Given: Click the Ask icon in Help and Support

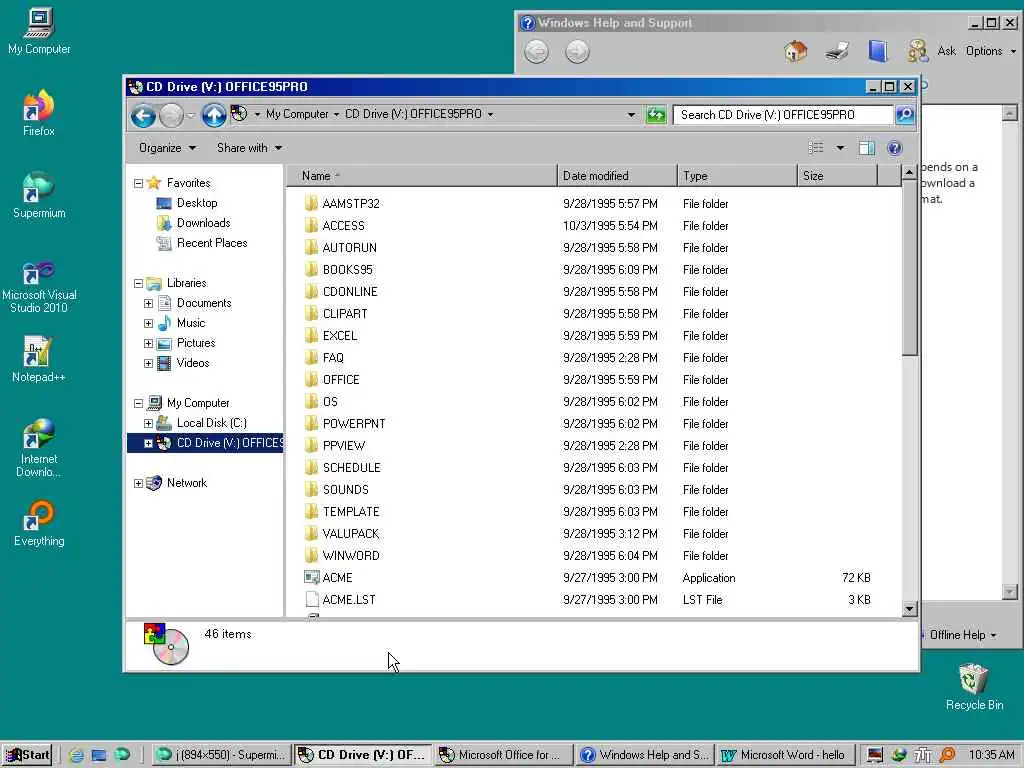Looking at the screenshot, I should pos(918,51).
